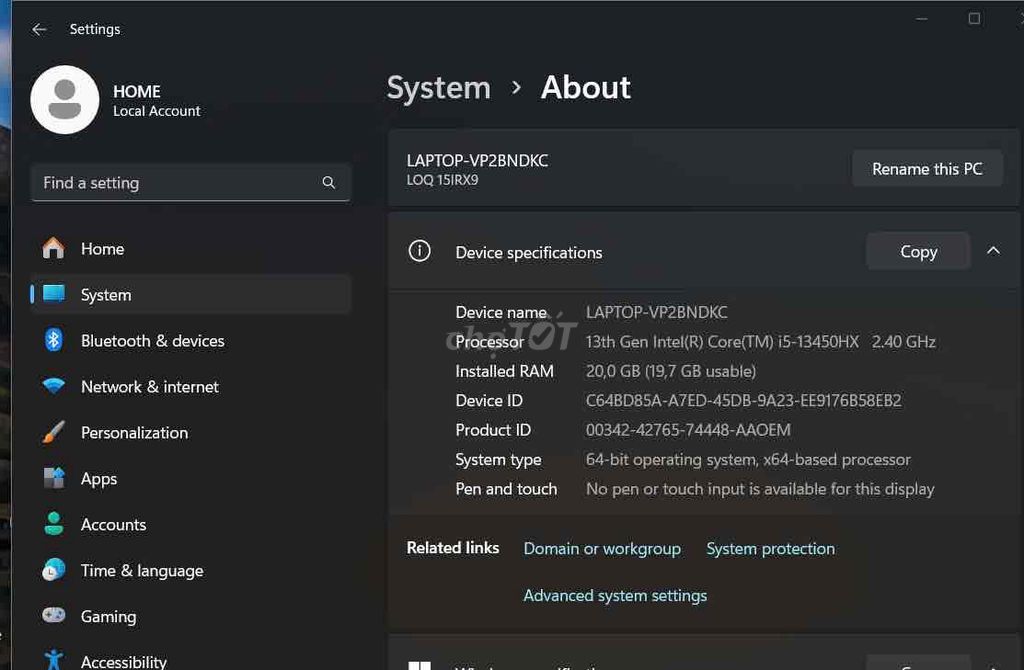Viewport: 1024px width, 670px height.
Task: Click the System type value 64-bit operating system
Action: pyautogui.click(x=748, y=460)
